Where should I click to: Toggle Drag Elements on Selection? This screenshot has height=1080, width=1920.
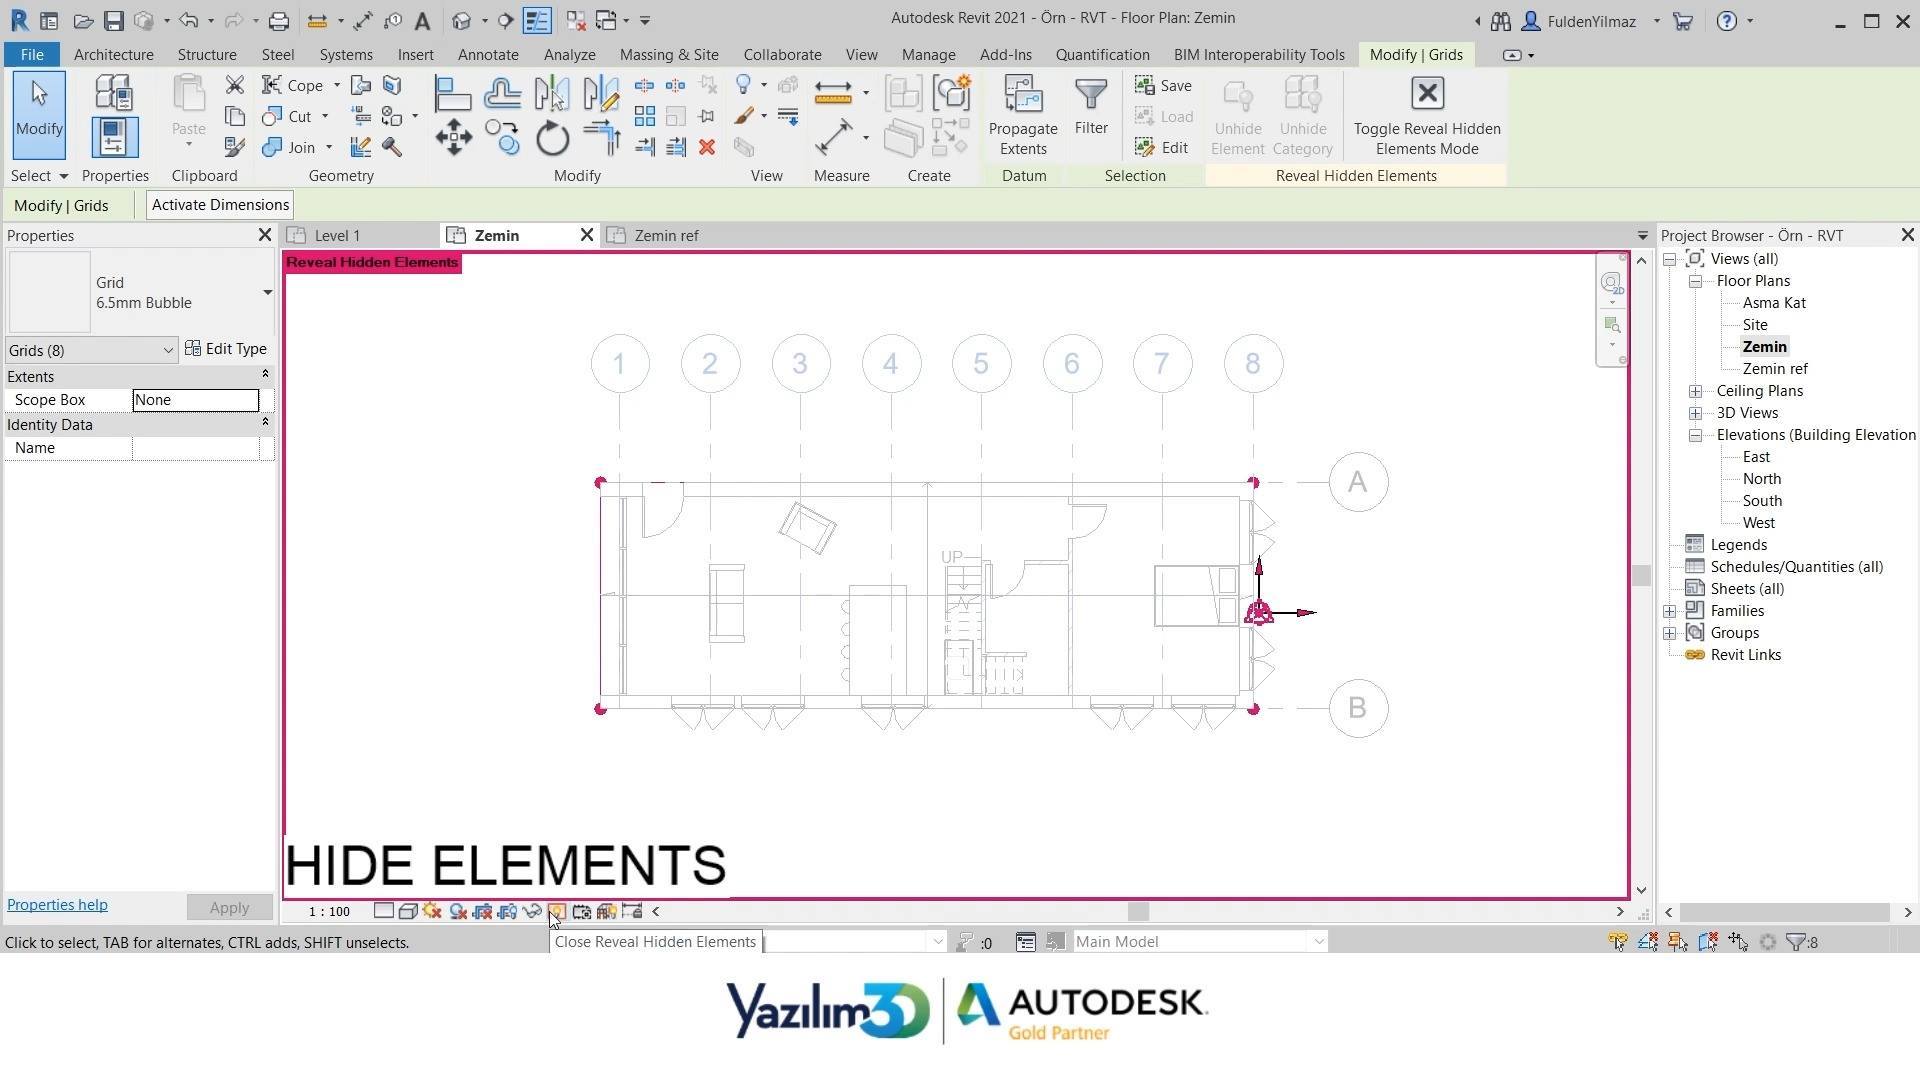(1738, 942)
